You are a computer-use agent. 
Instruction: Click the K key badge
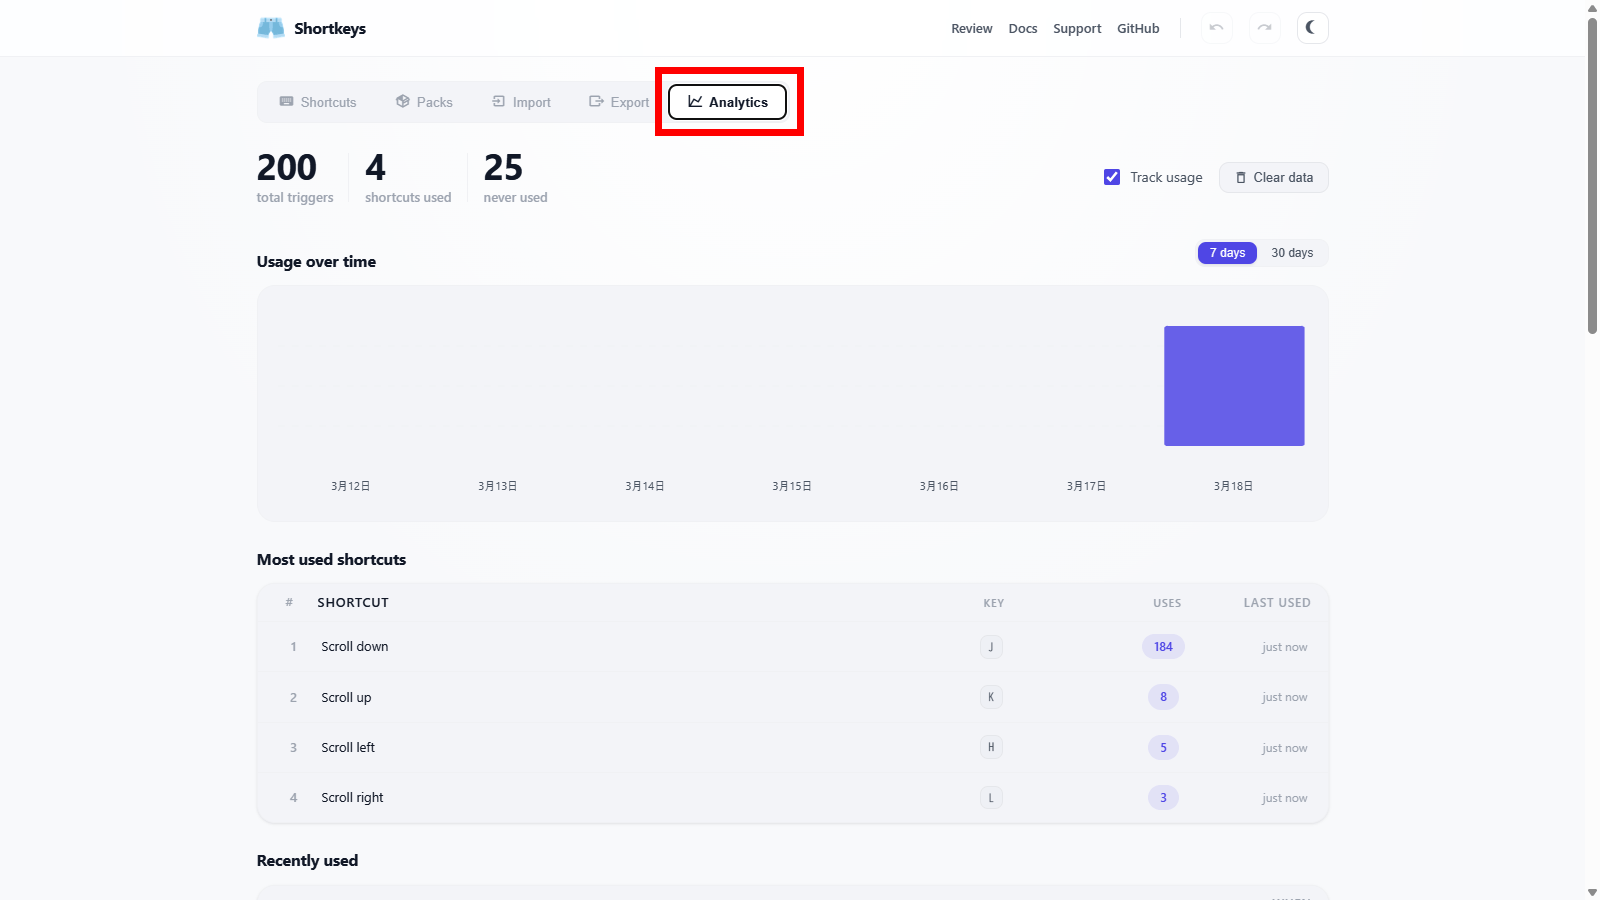tap(991, 697)
